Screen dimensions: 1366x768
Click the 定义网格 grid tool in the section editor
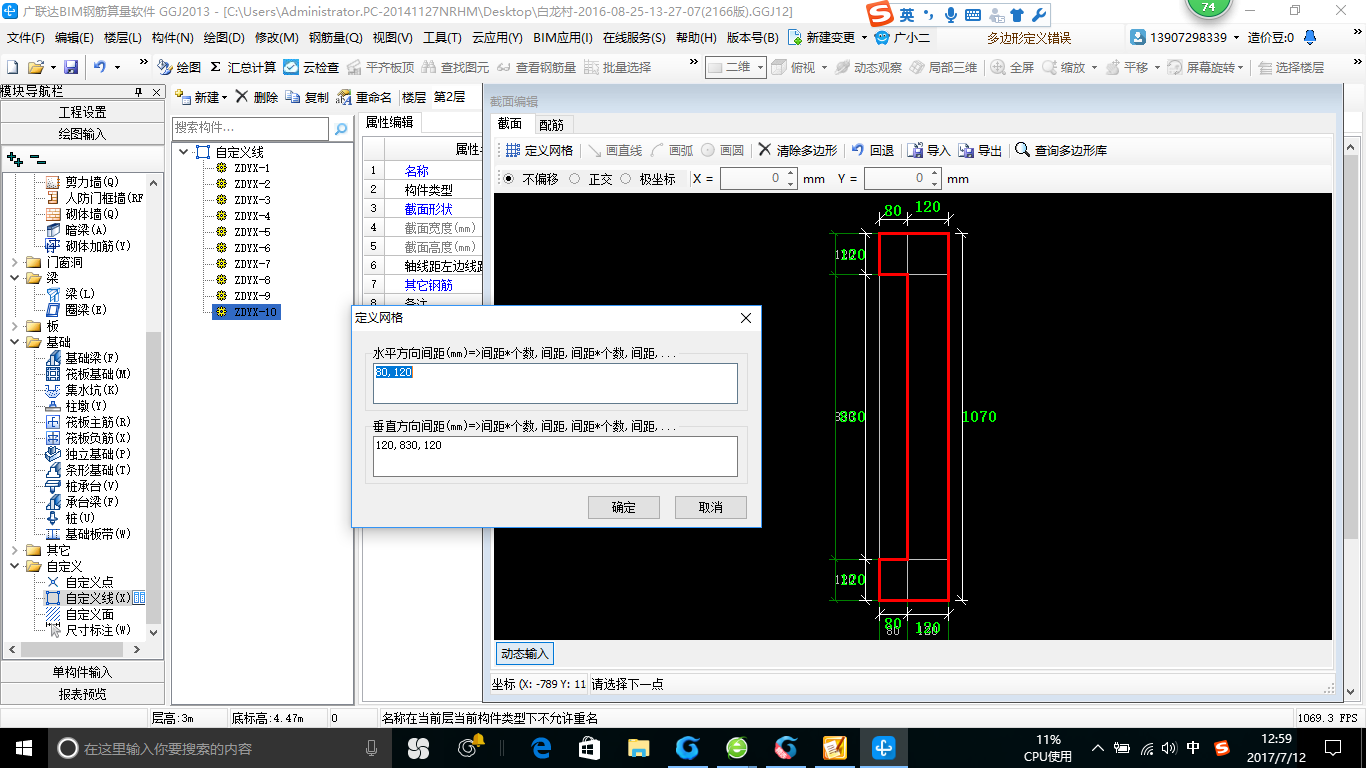(539, 150)
